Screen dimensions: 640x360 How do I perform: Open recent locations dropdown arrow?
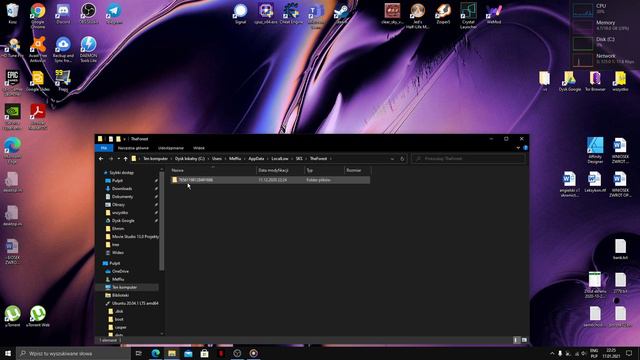[118, 158]
